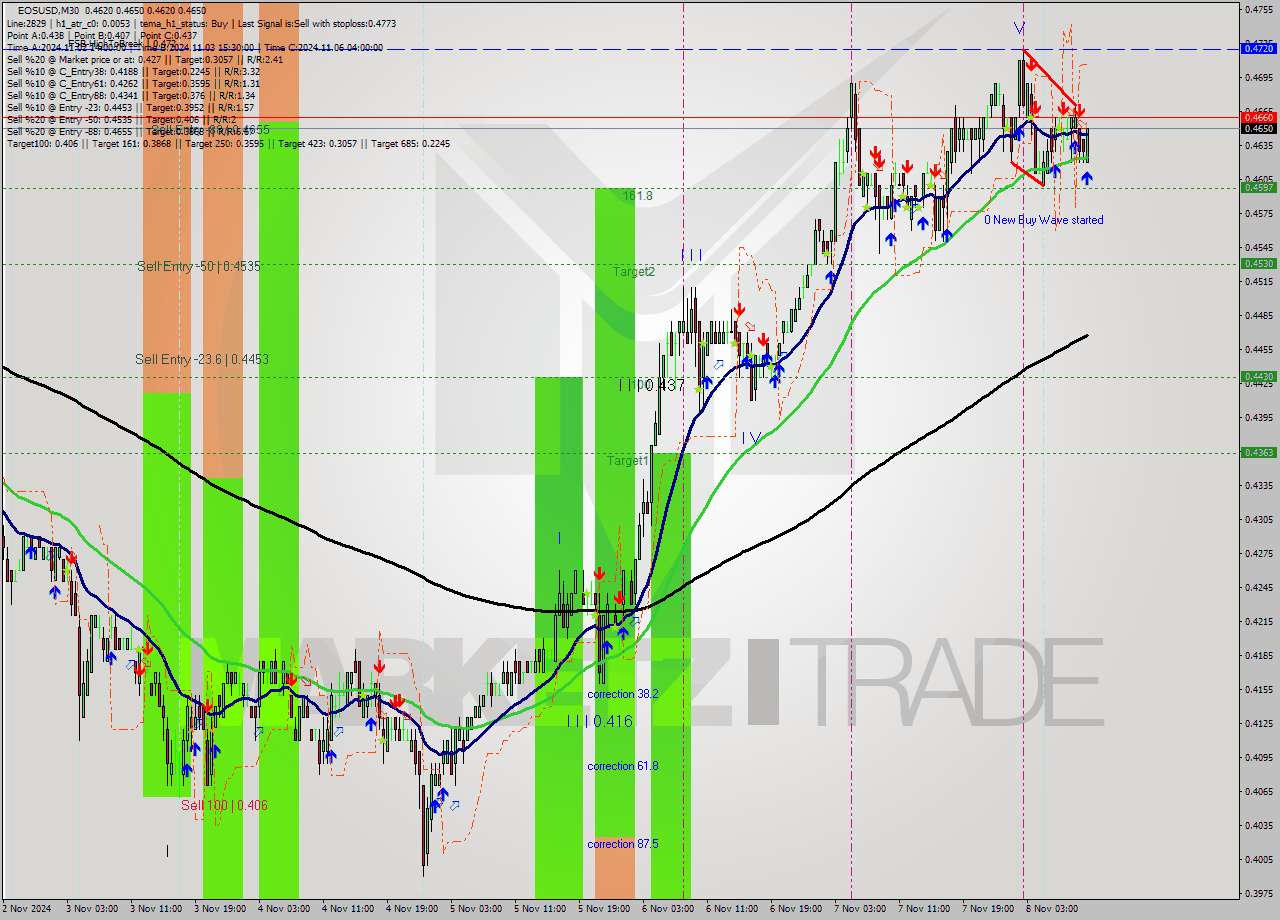Select the '5 Nov 03:00' time label

coord(476,909)
